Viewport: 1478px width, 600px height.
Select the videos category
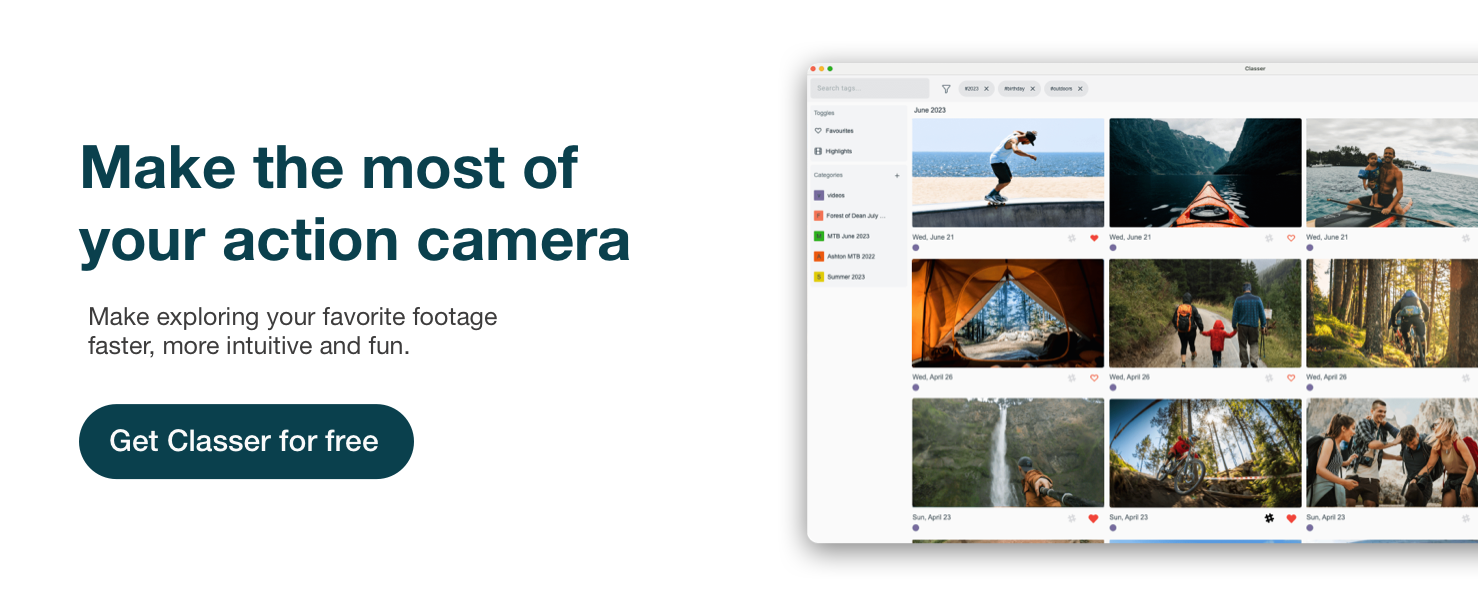[835, 195]
